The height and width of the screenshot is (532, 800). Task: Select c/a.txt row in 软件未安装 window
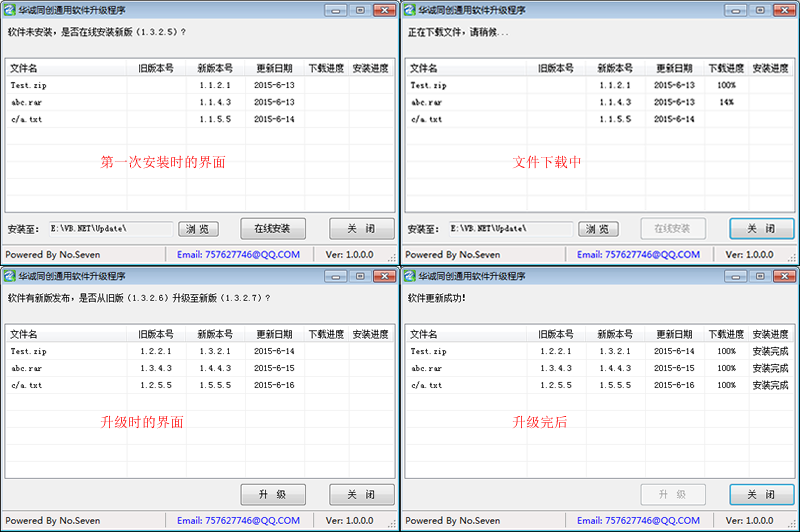click(x=199, y=119)
